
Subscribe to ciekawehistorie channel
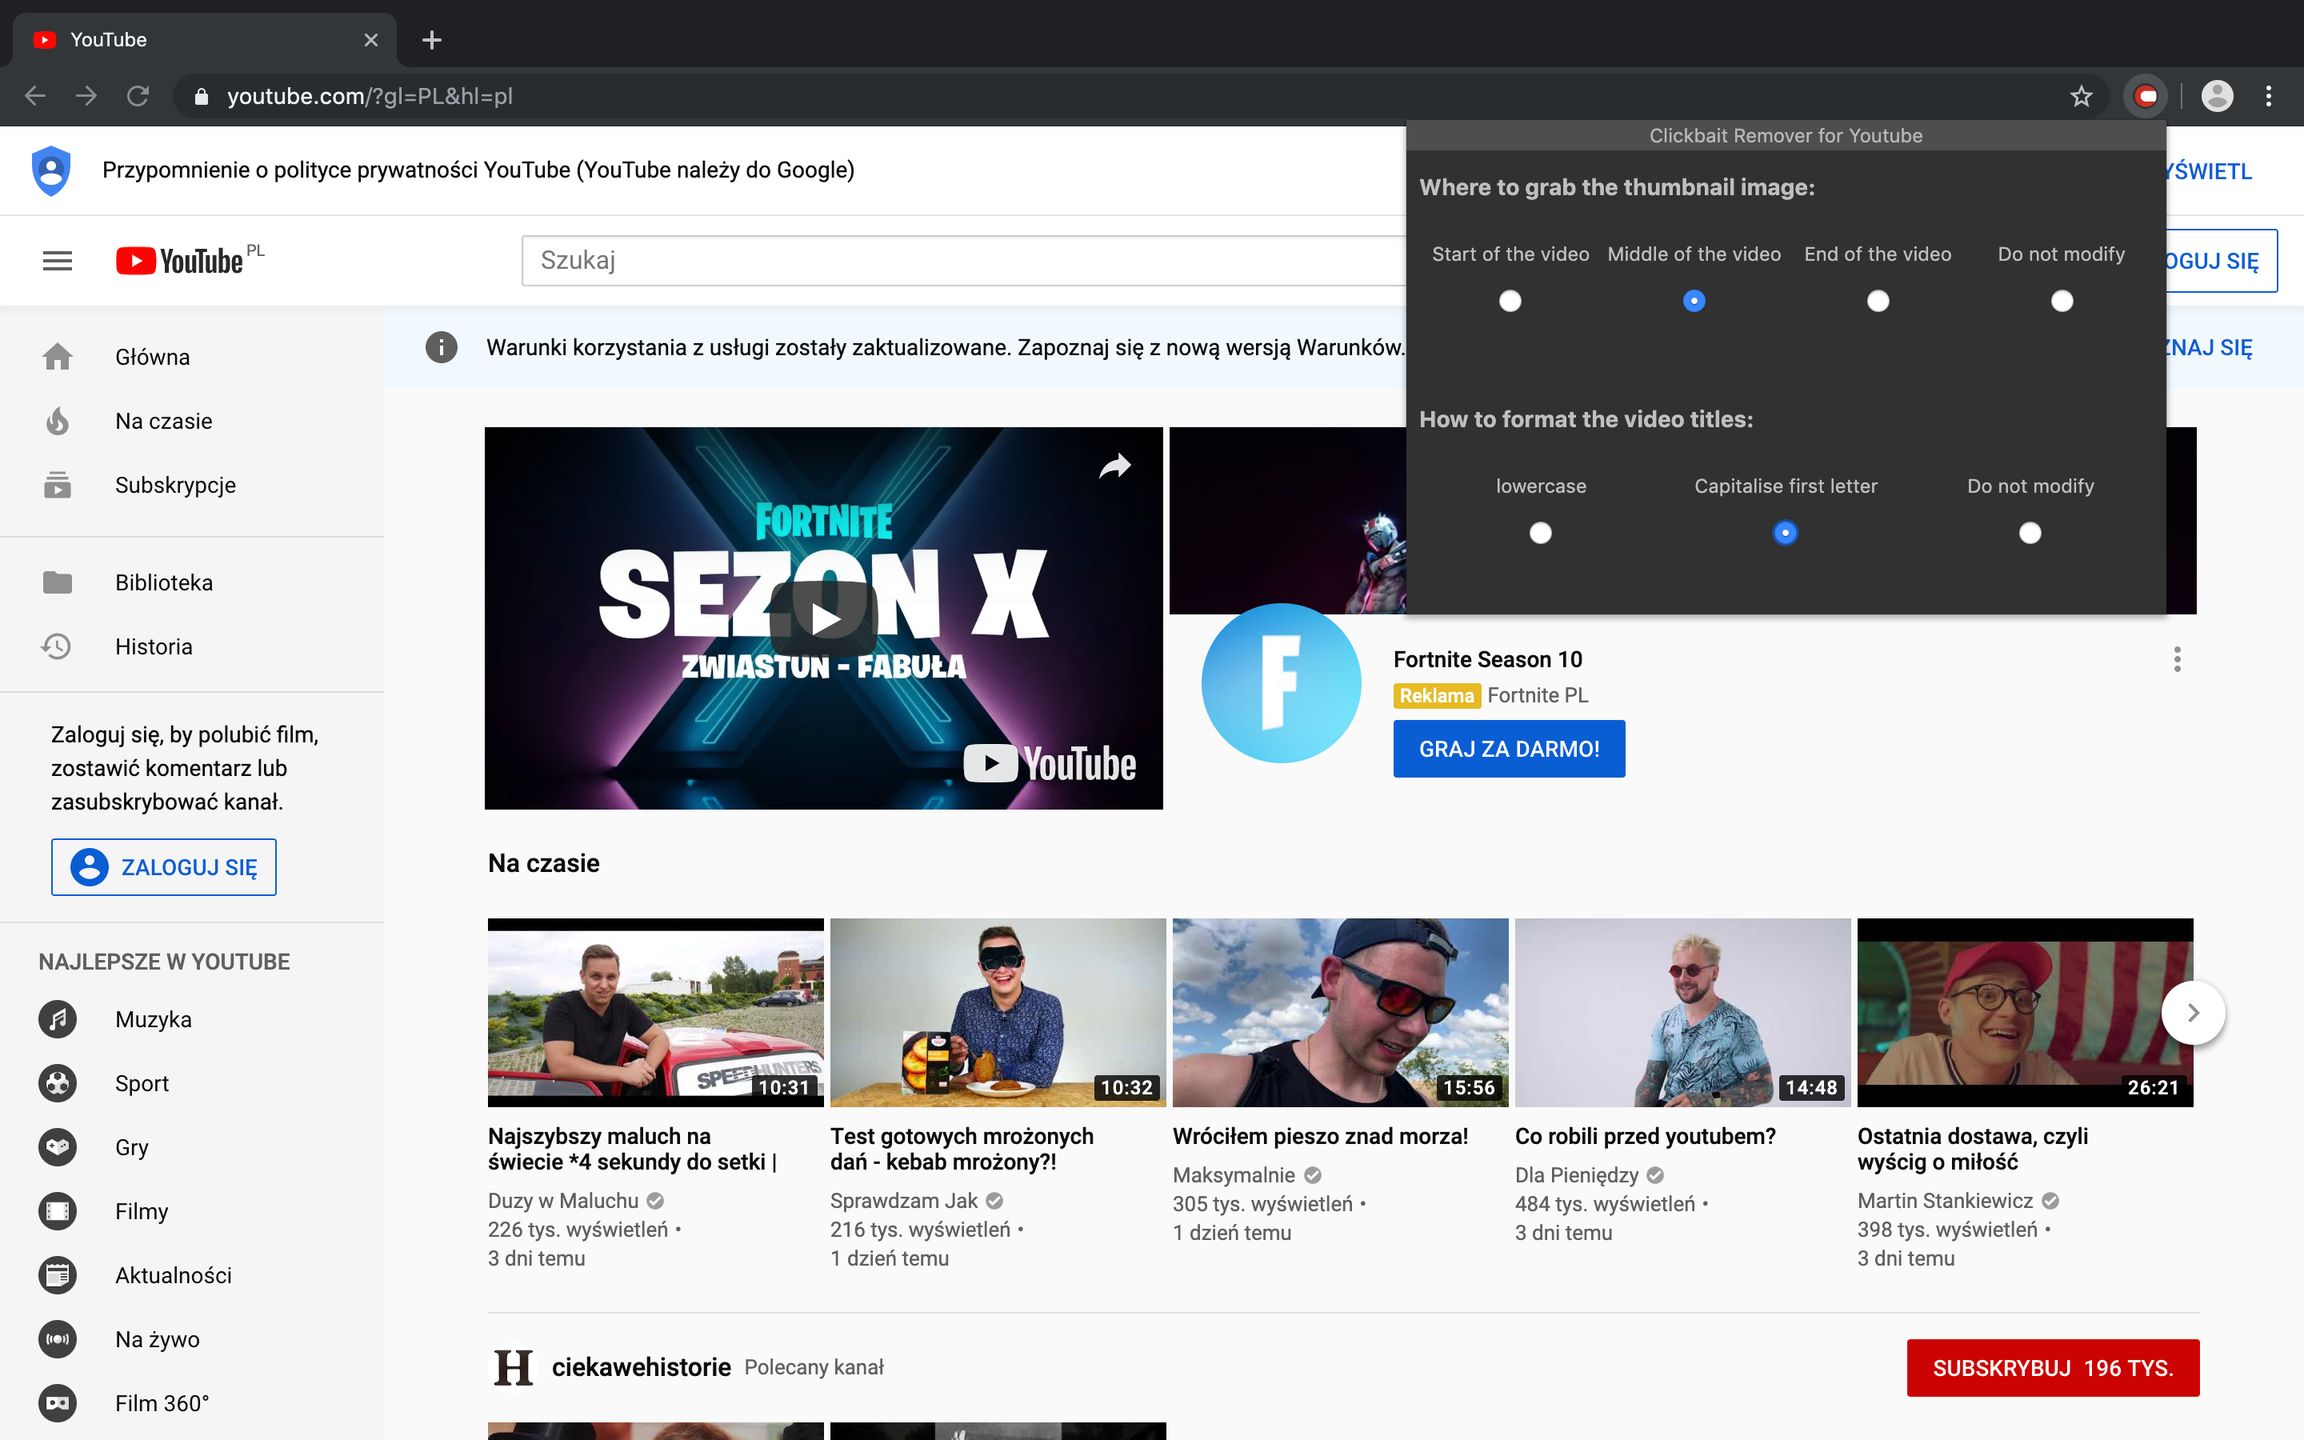(x=2052, y=1368)
